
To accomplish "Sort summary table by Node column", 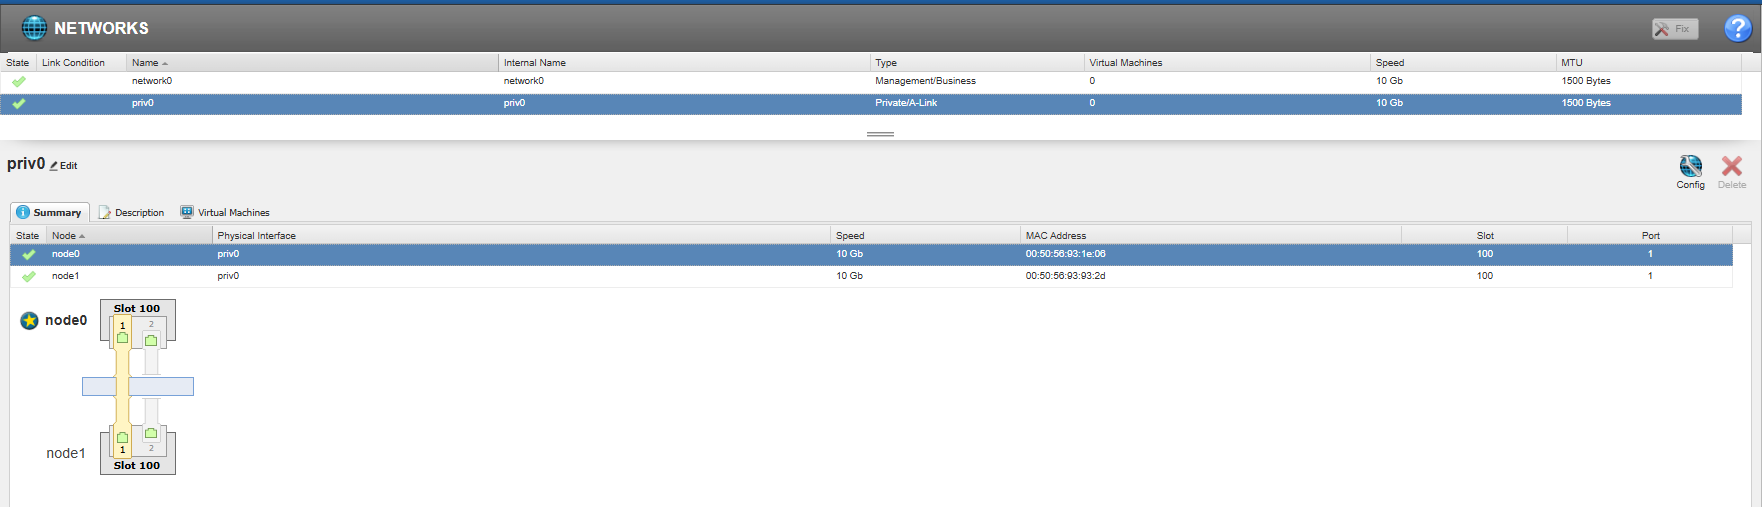I will point(65,236).
